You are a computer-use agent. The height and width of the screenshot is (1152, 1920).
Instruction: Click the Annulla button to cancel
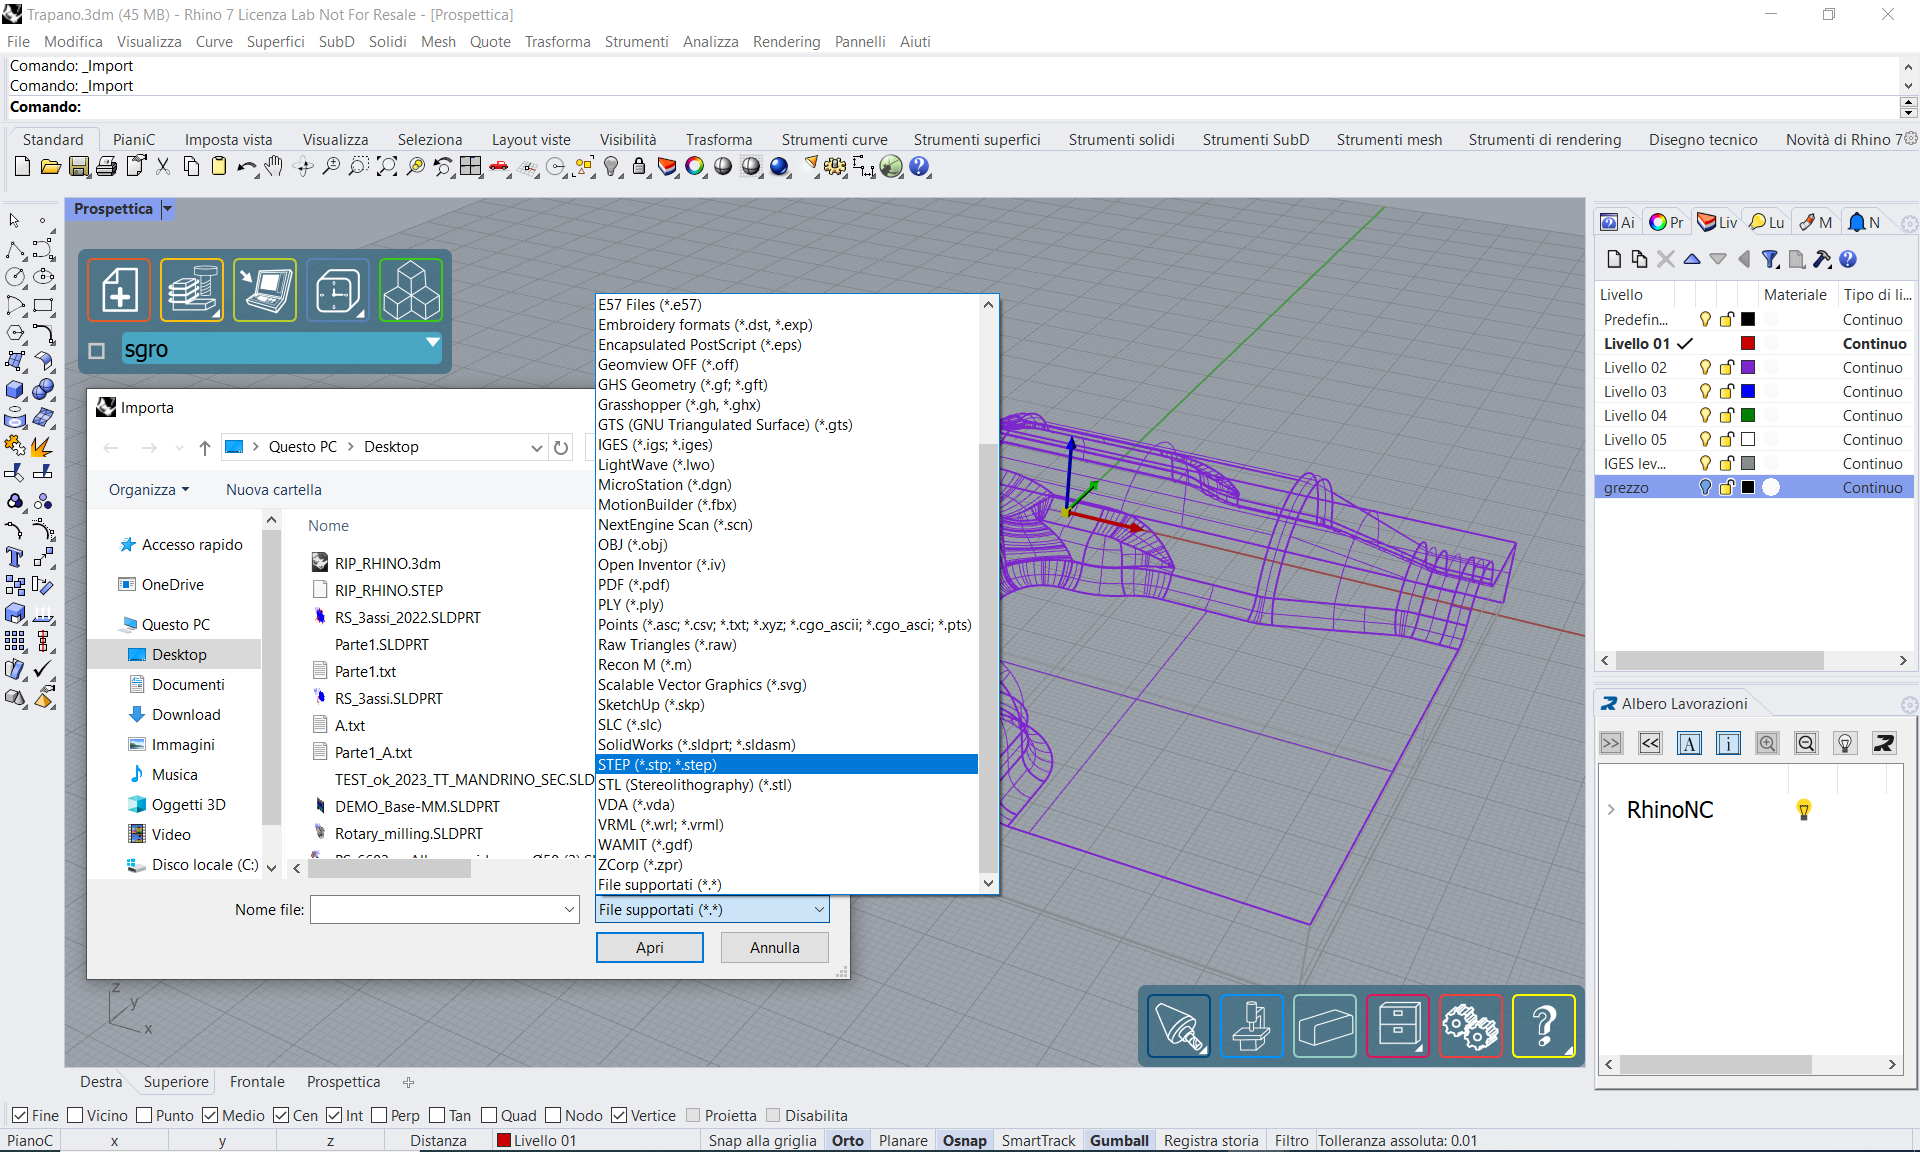[x=775, y=948]
